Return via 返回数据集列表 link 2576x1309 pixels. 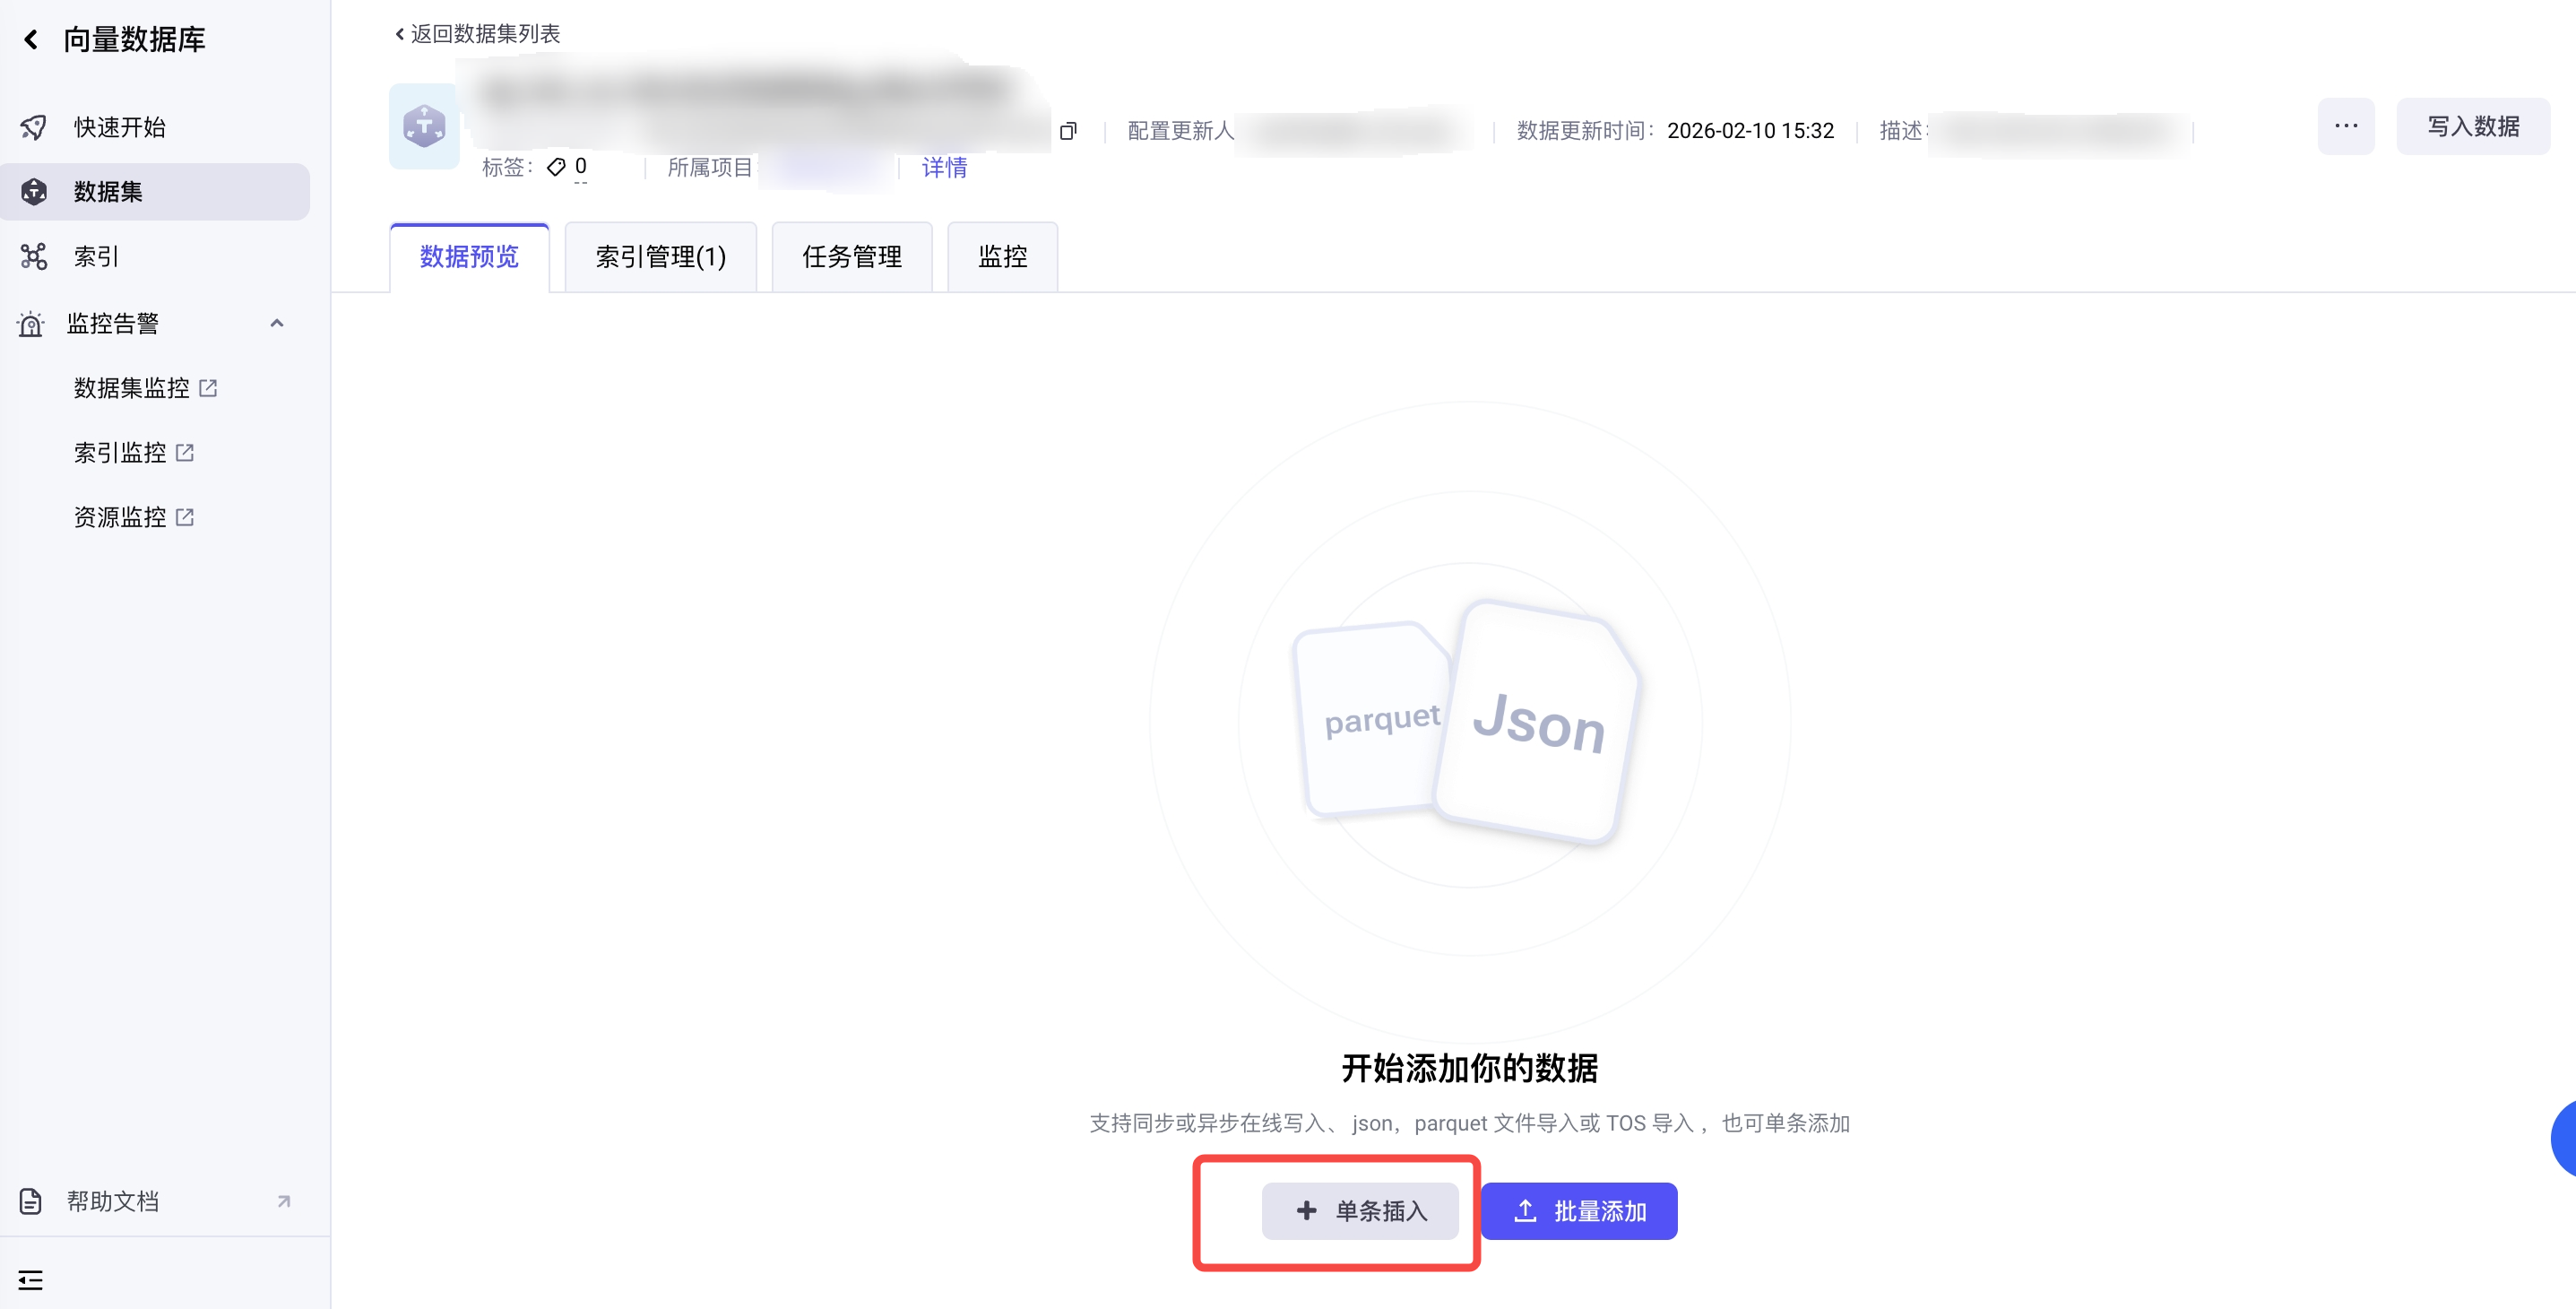(478, 34)
